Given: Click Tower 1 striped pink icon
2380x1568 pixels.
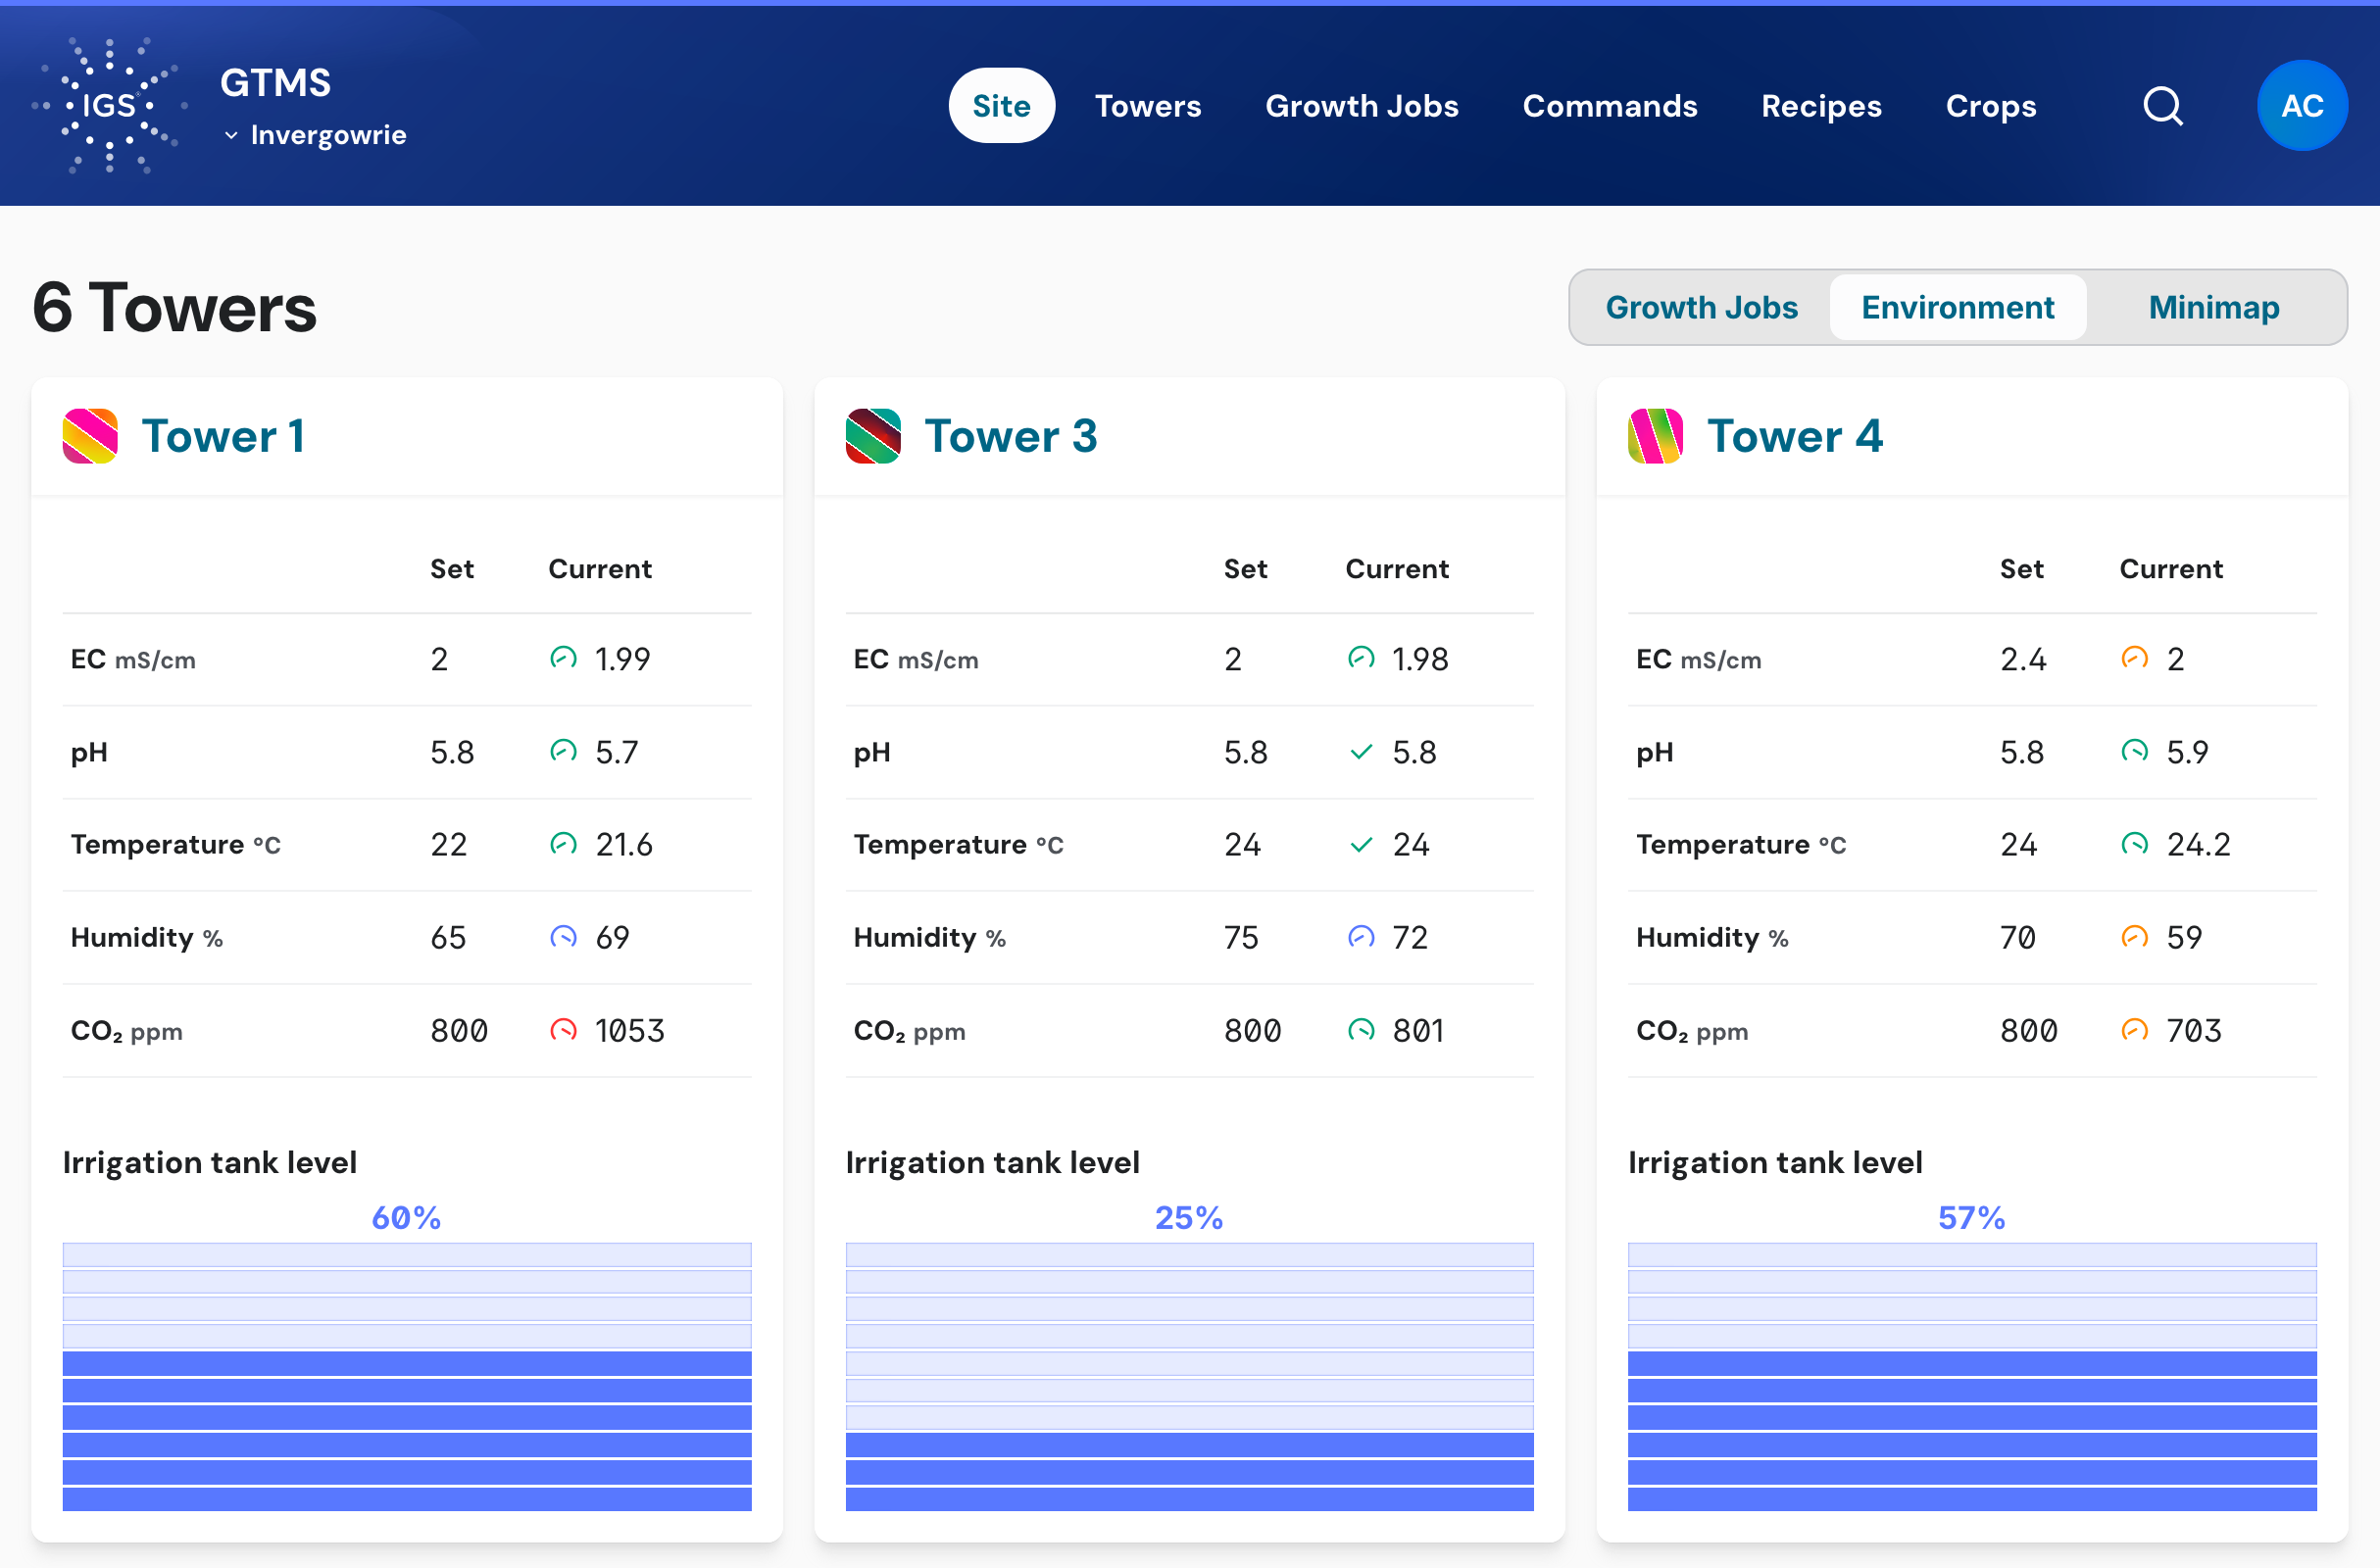Looking at the screenshot, I should point(90,436).
